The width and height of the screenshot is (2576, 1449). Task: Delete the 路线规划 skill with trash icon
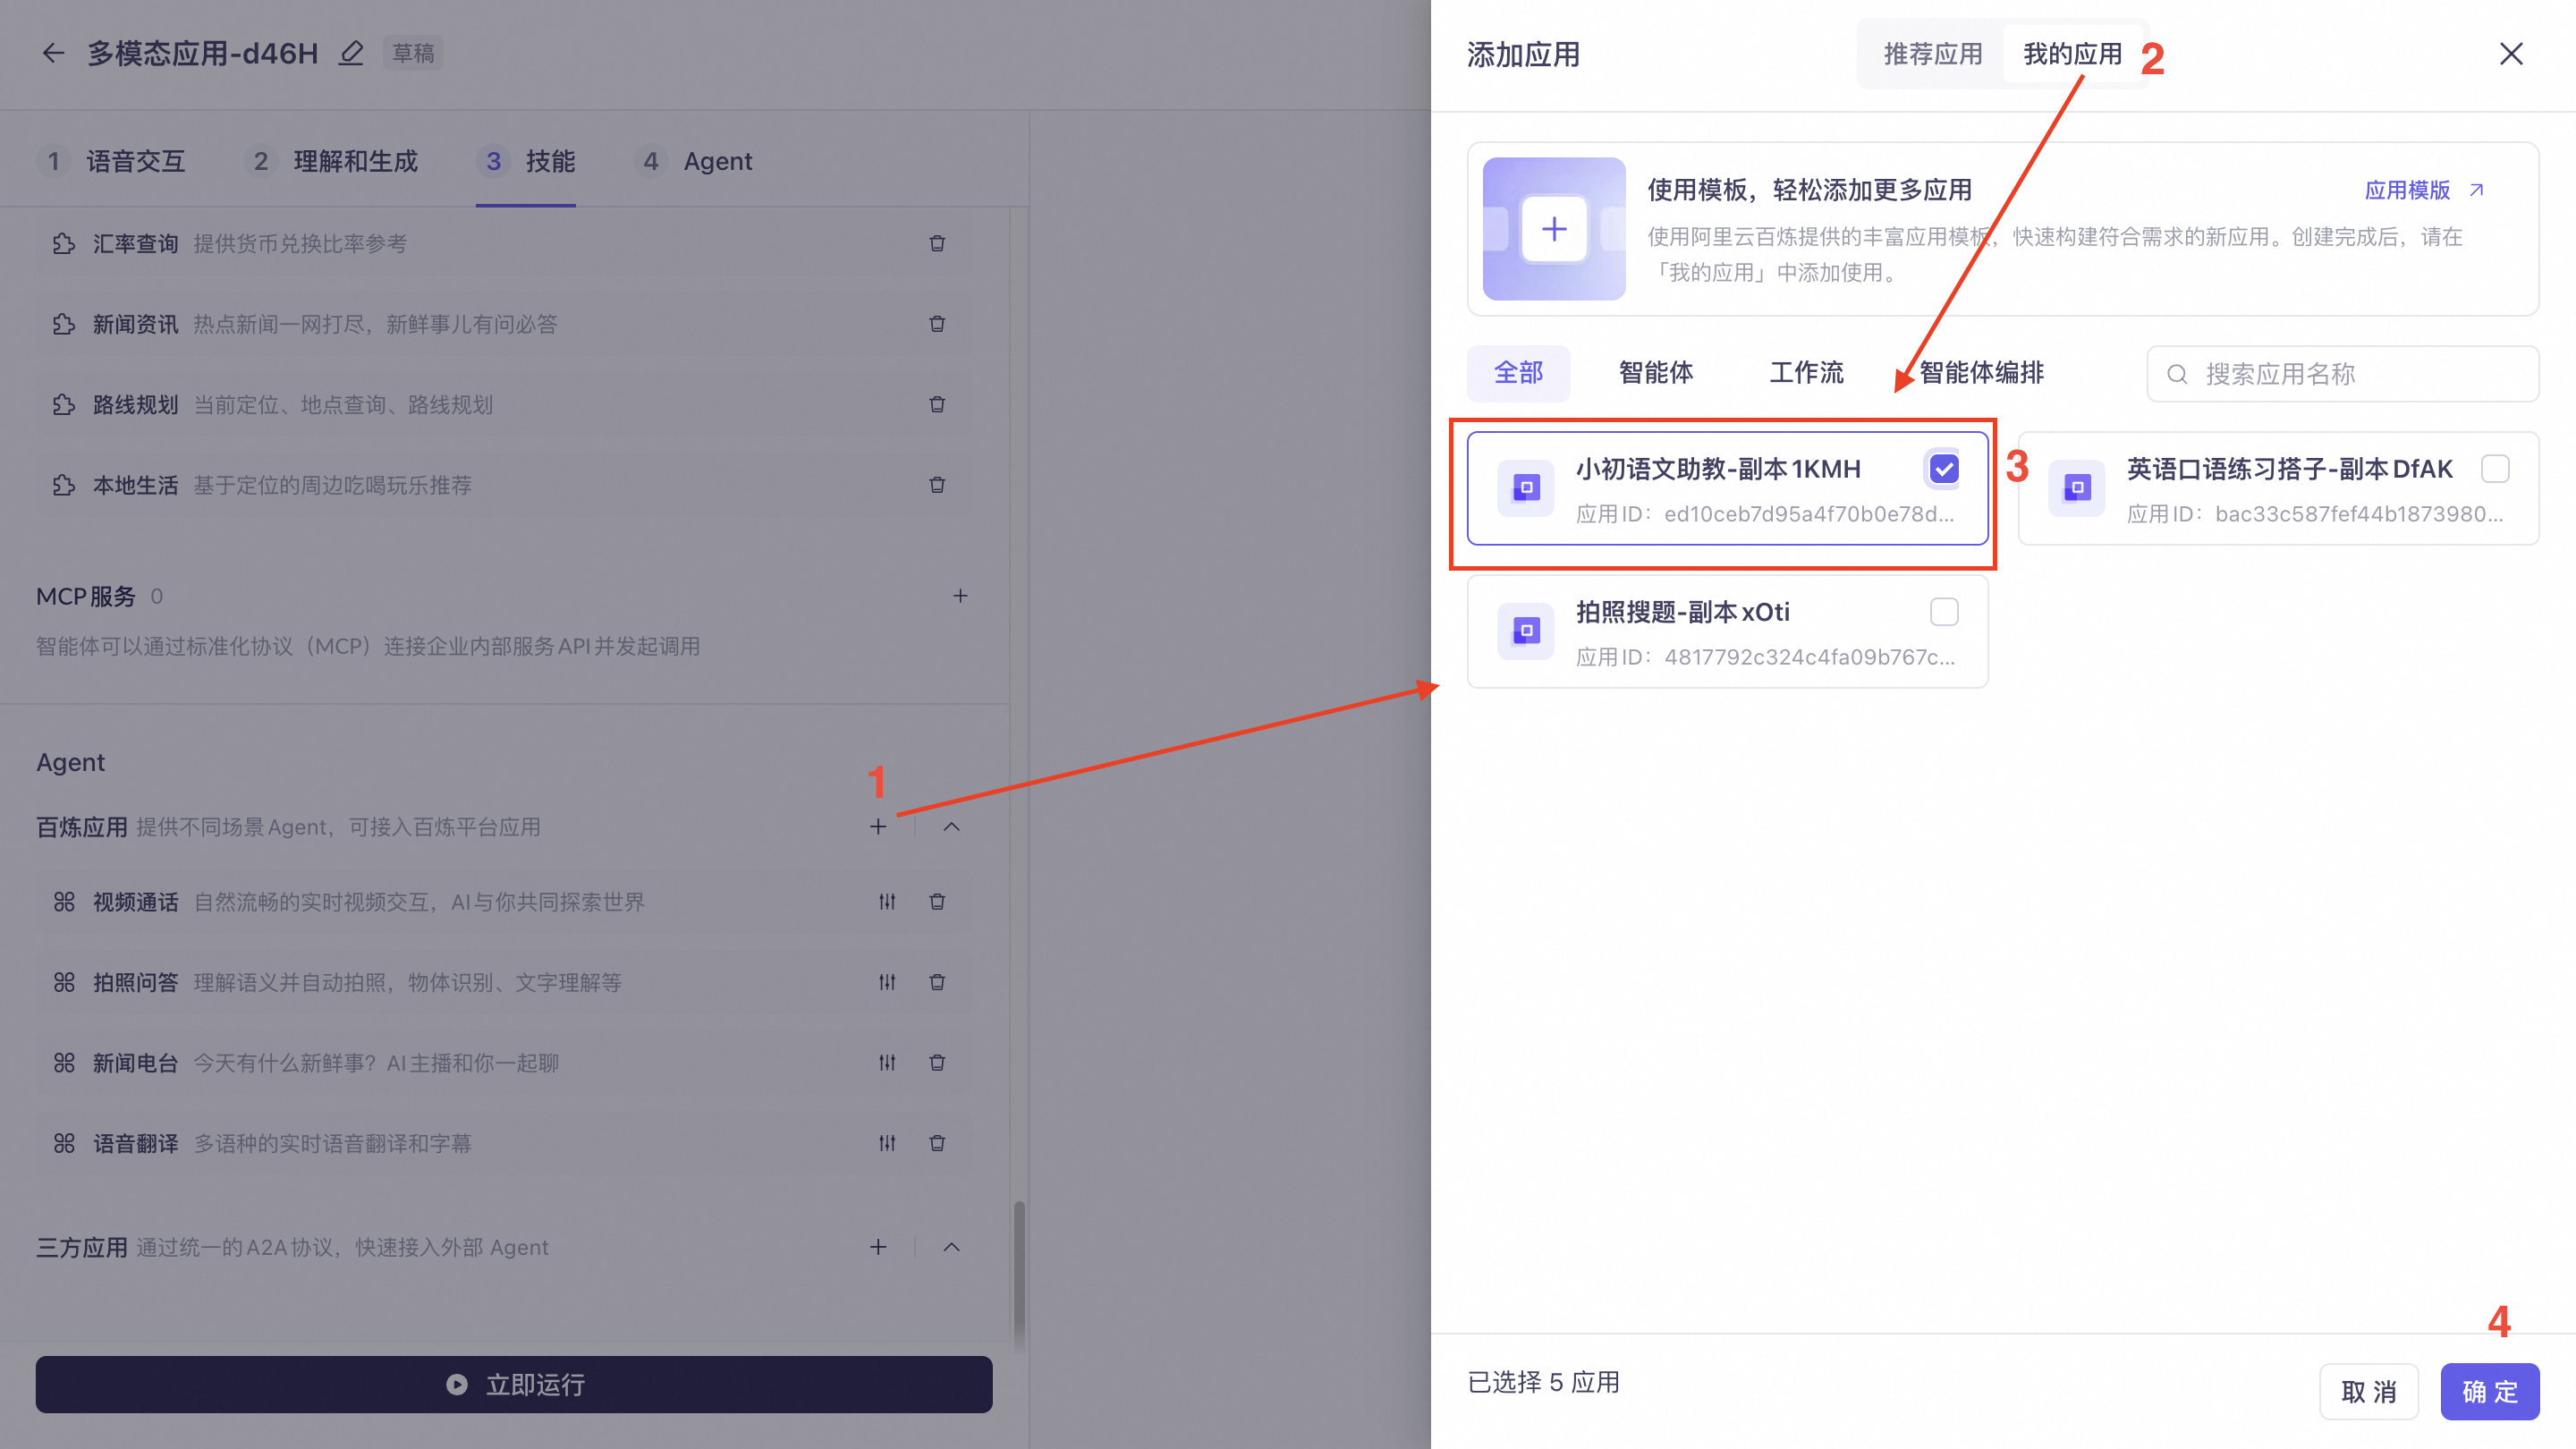pyautogui.click(x=937, y=405)
